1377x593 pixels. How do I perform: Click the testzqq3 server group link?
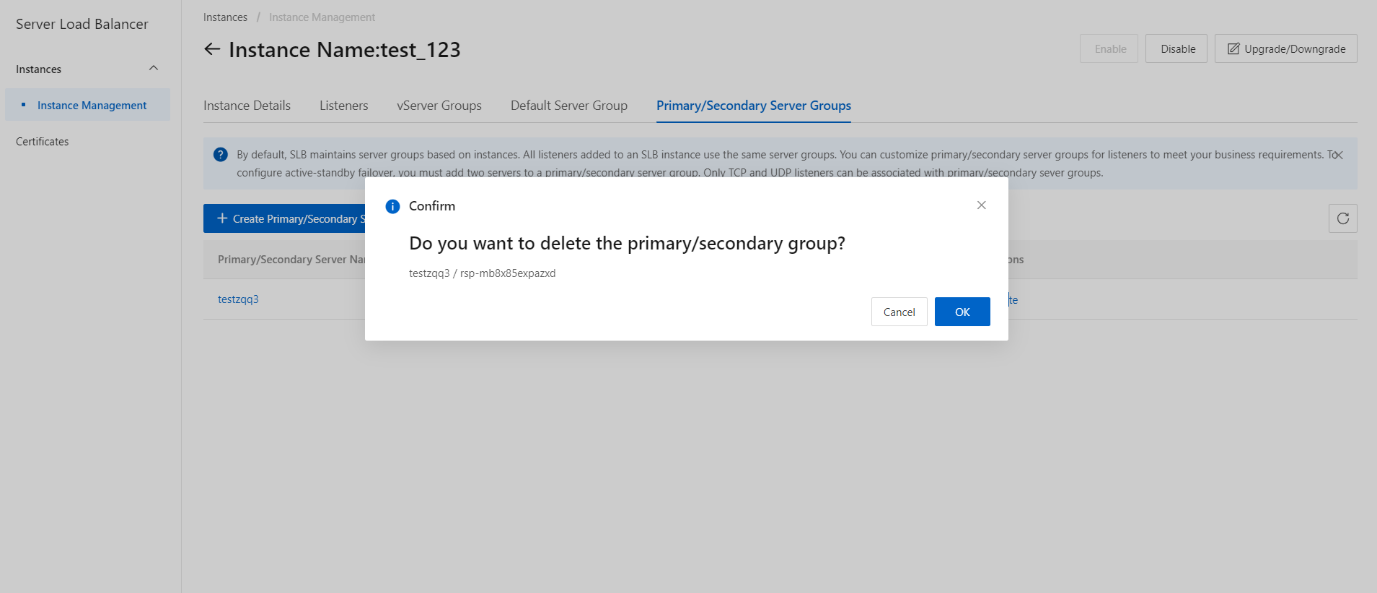(238, 299)
